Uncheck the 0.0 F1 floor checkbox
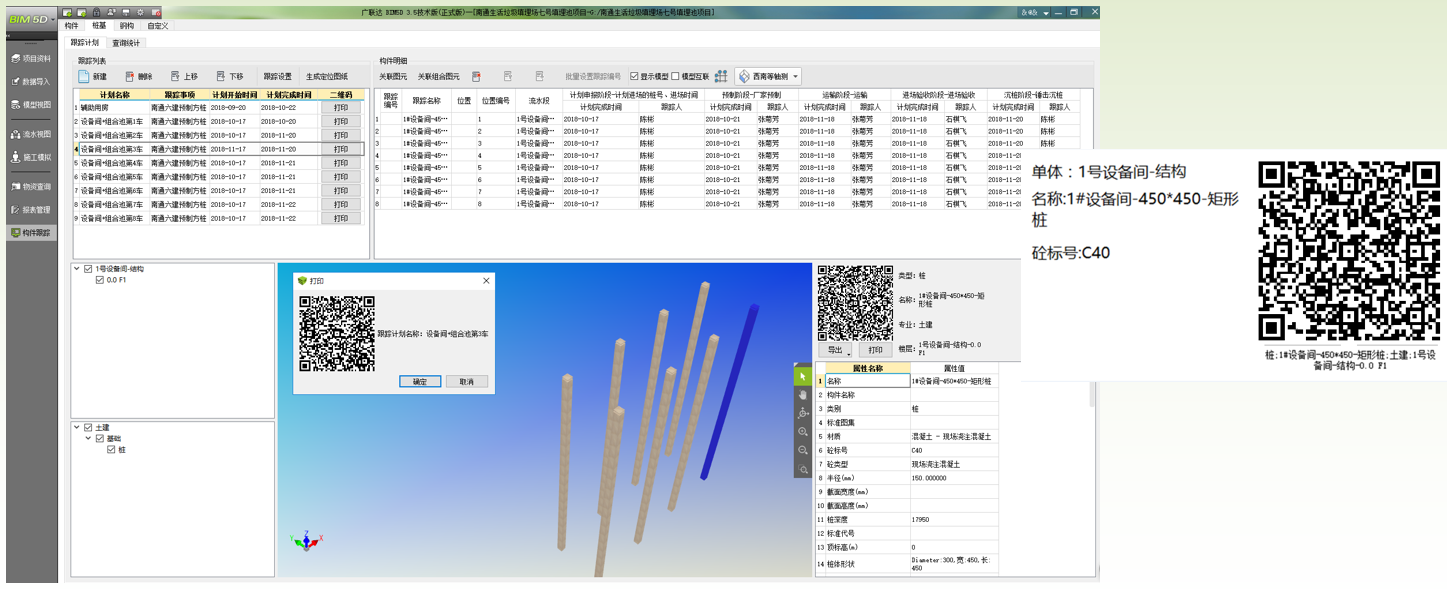 pyautogui.click(x=100, y=280)
